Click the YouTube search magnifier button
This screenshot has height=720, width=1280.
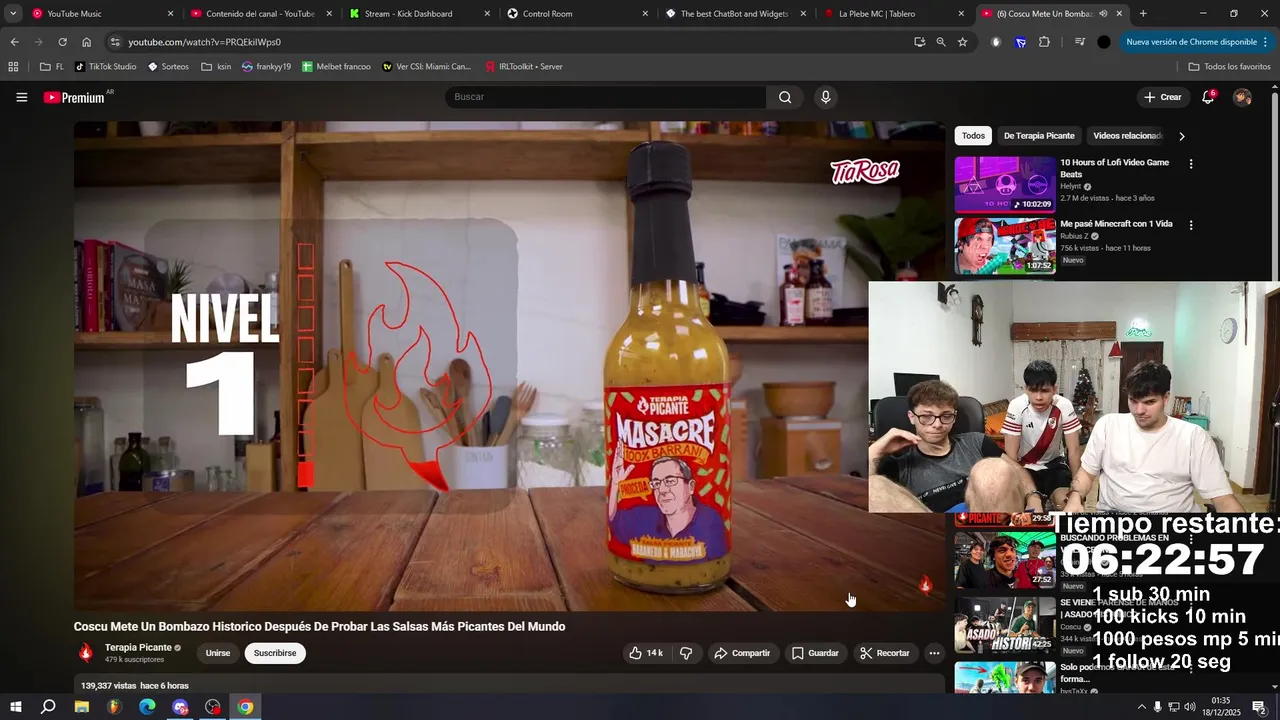pos(785,97)
